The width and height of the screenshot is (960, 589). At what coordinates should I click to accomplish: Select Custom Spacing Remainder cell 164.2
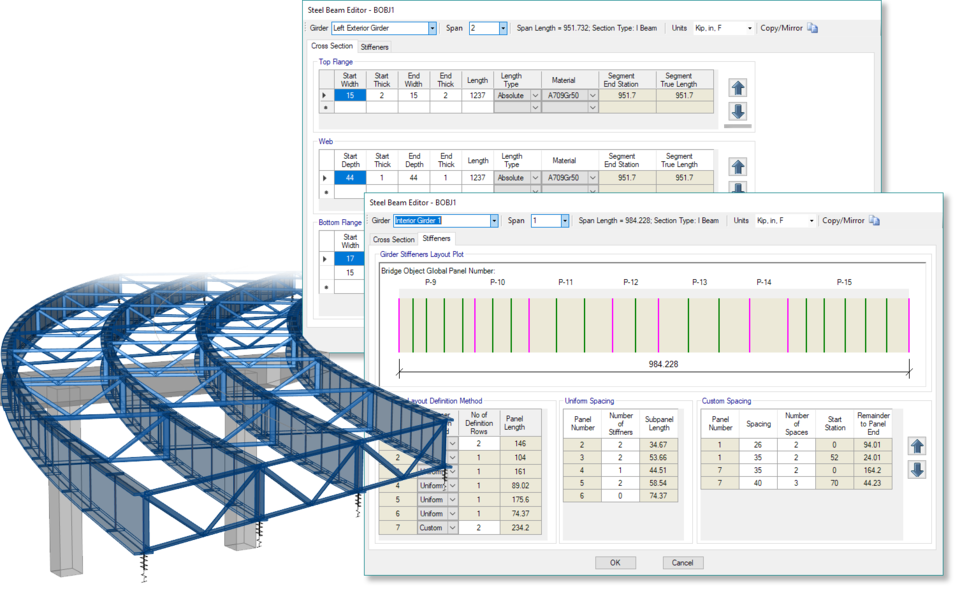tap(872, 470)
